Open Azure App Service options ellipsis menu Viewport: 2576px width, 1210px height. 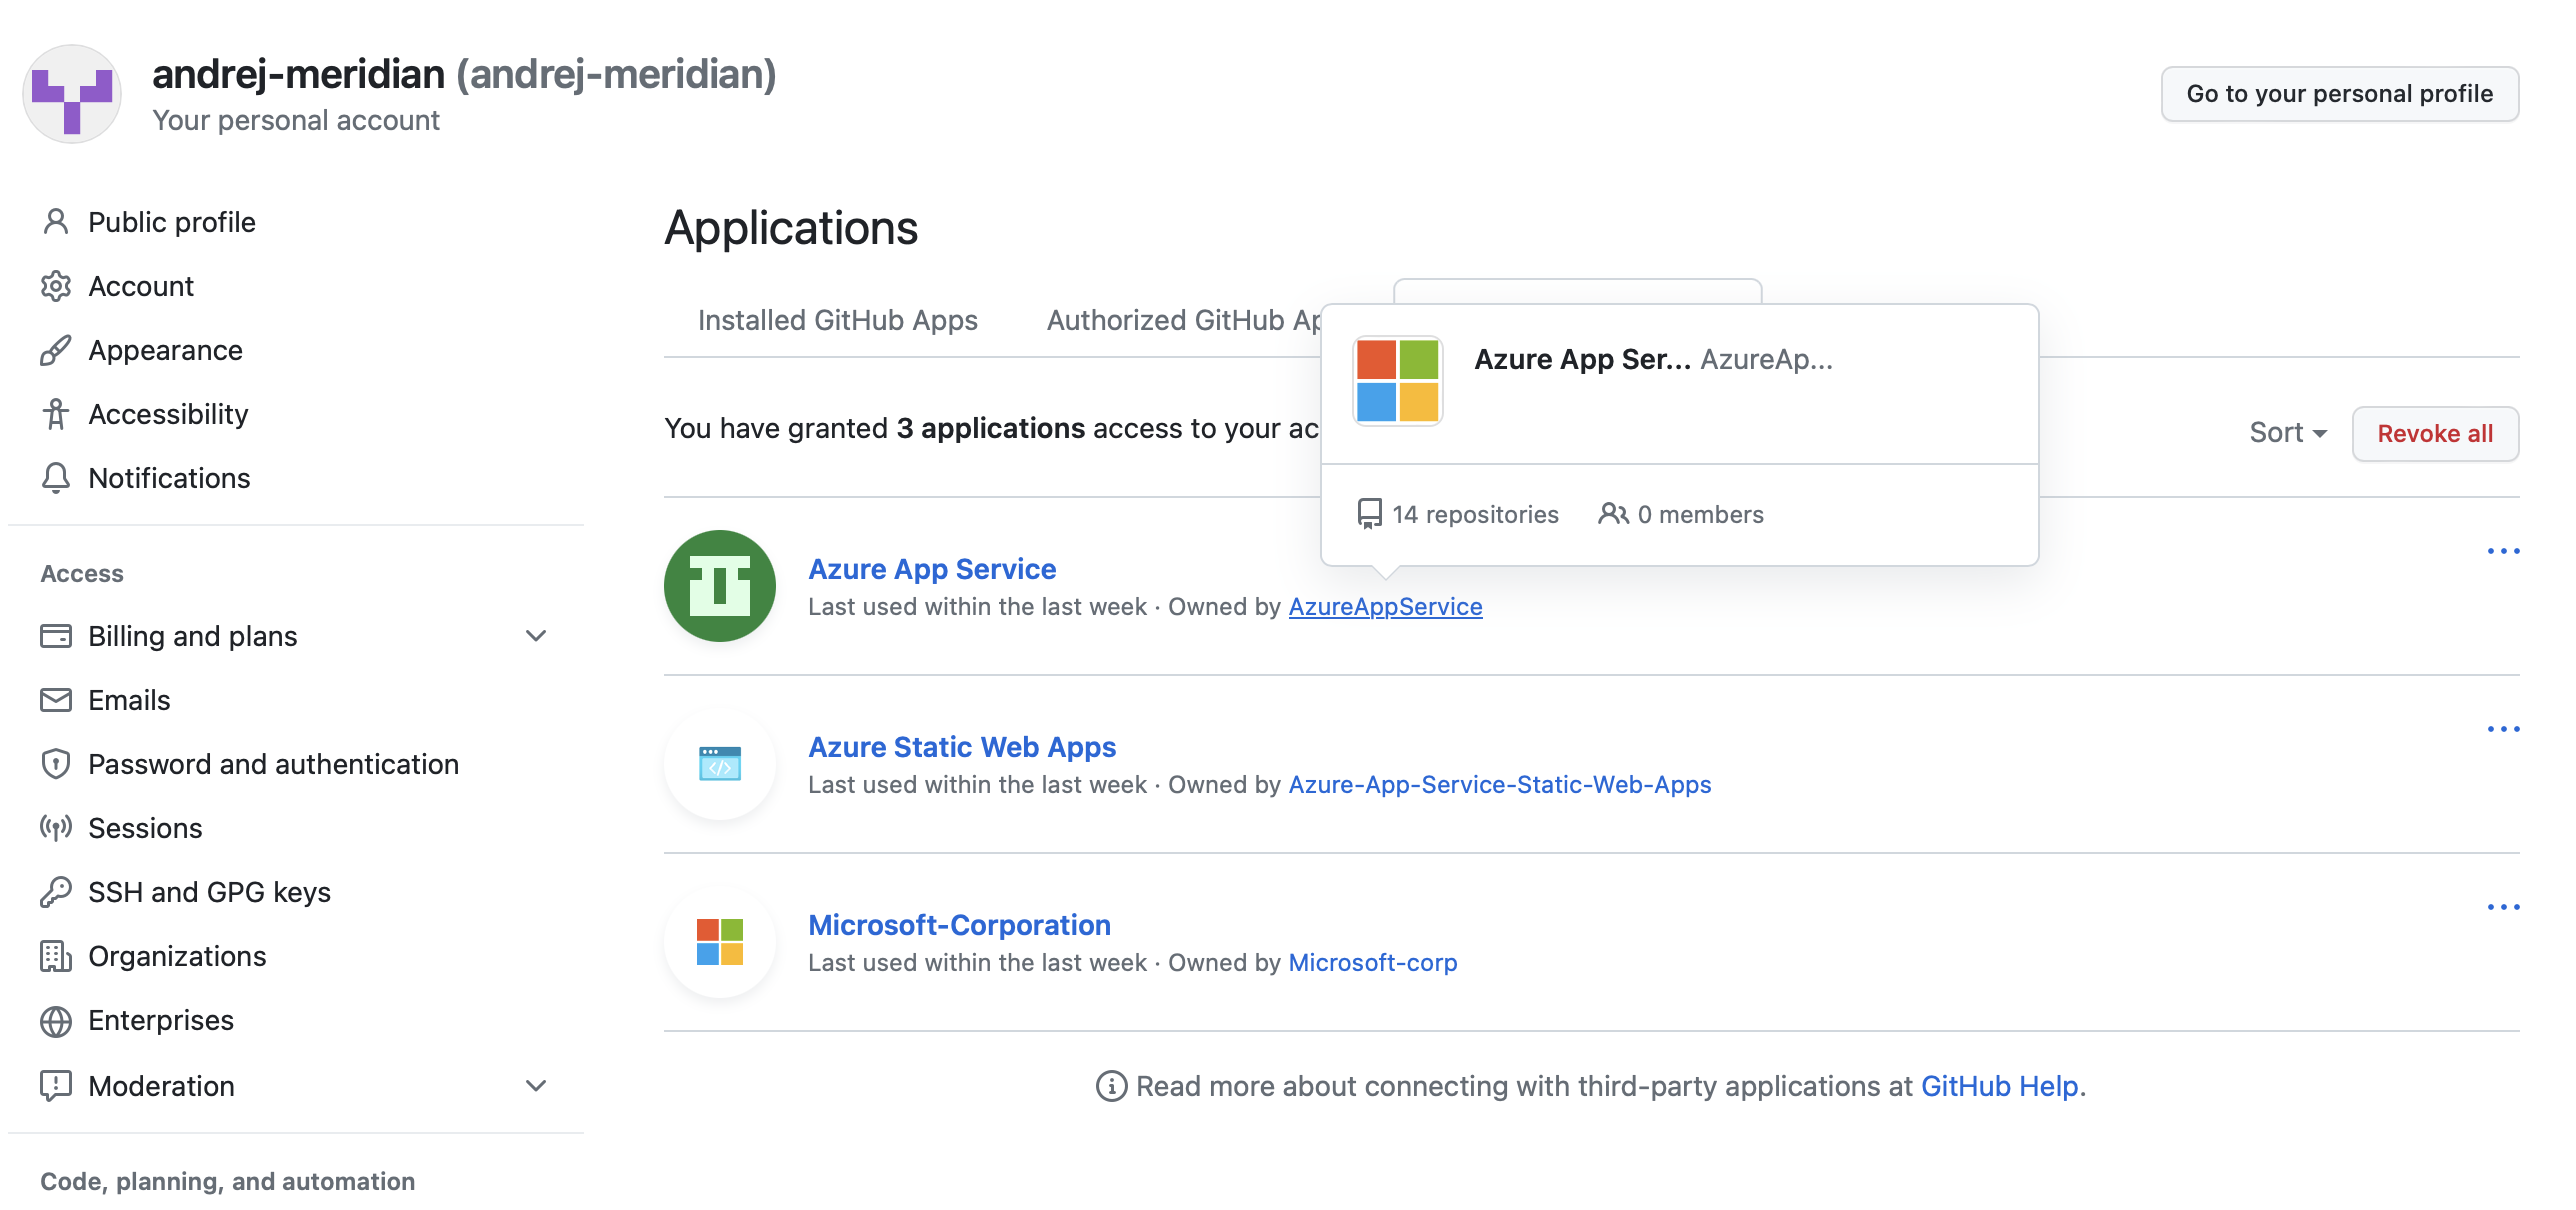[x=2502, y=551]
